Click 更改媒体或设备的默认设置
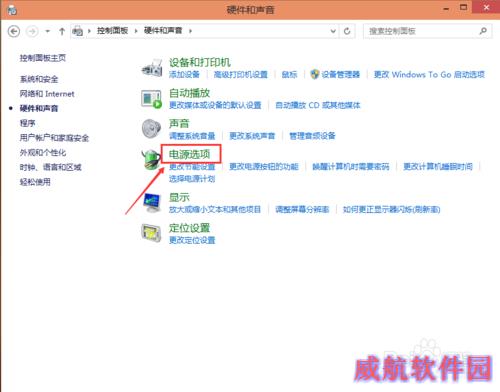The image size is (500, 392). pyautogui.click(x=215, y=105)
